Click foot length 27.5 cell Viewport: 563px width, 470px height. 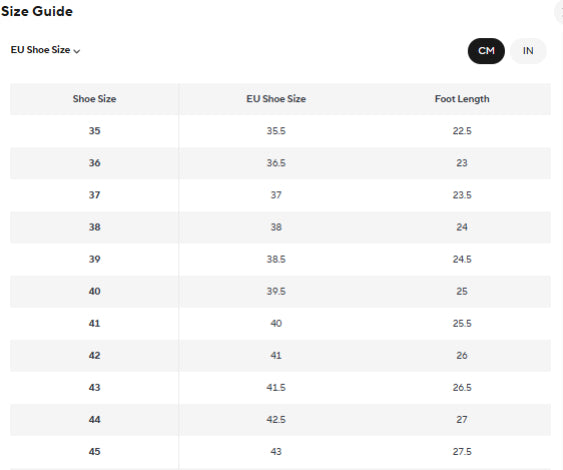click(462, 451)
